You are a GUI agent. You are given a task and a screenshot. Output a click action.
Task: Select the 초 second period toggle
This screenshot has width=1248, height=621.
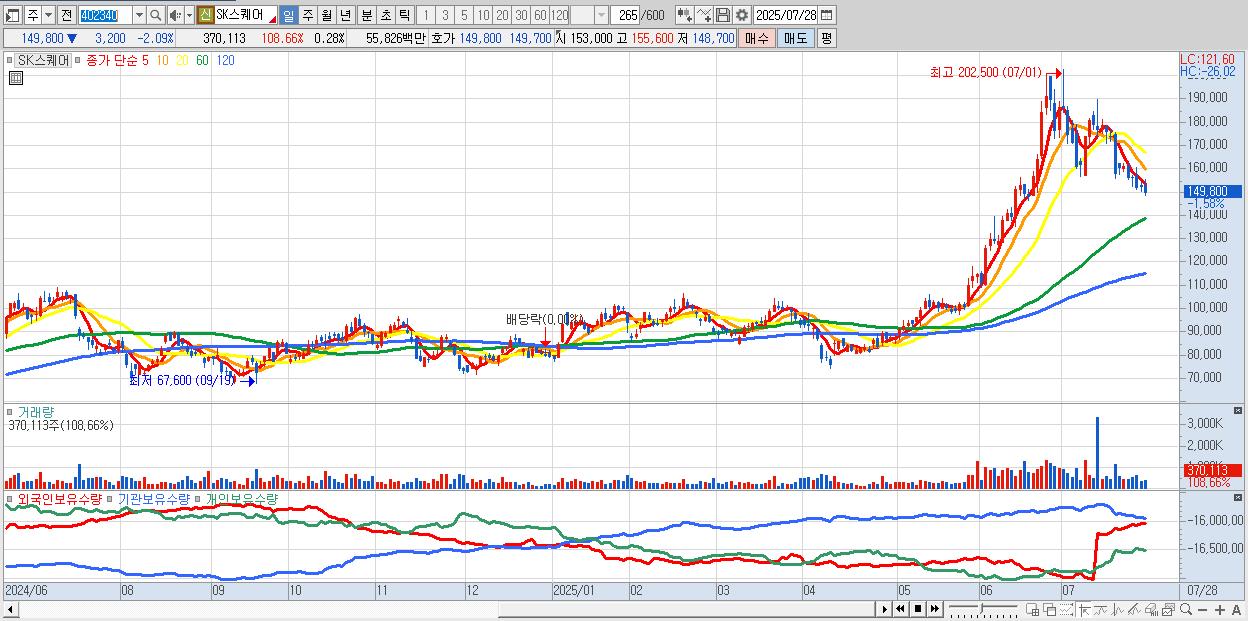[385, 15]
